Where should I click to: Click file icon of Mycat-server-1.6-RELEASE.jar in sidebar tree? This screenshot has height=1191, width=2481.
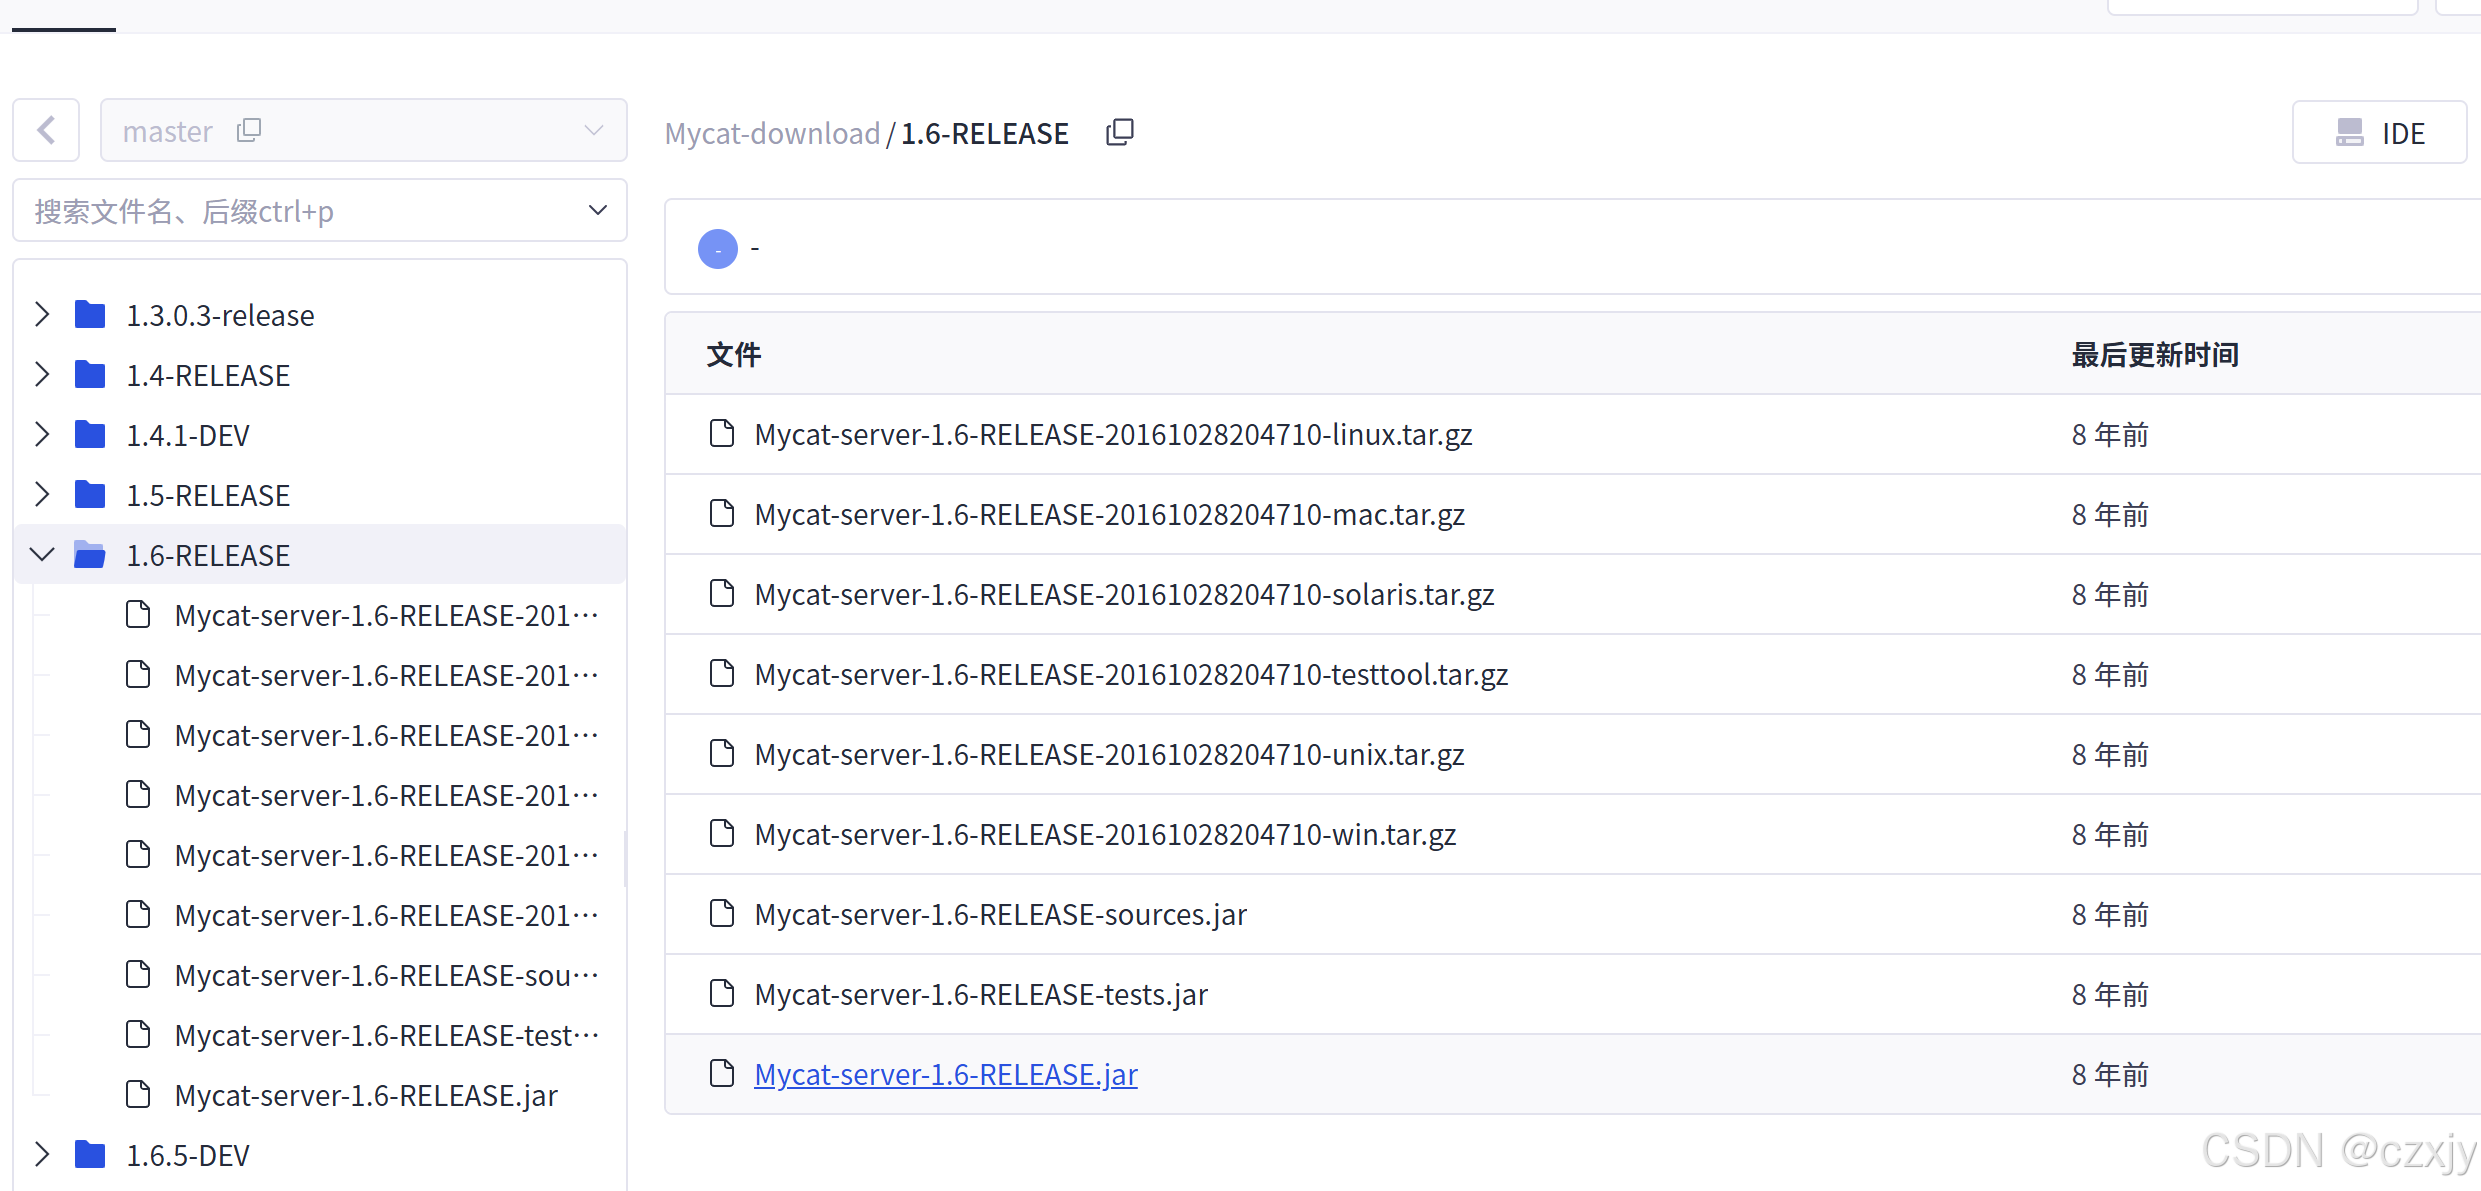(x=138, y=1095)
